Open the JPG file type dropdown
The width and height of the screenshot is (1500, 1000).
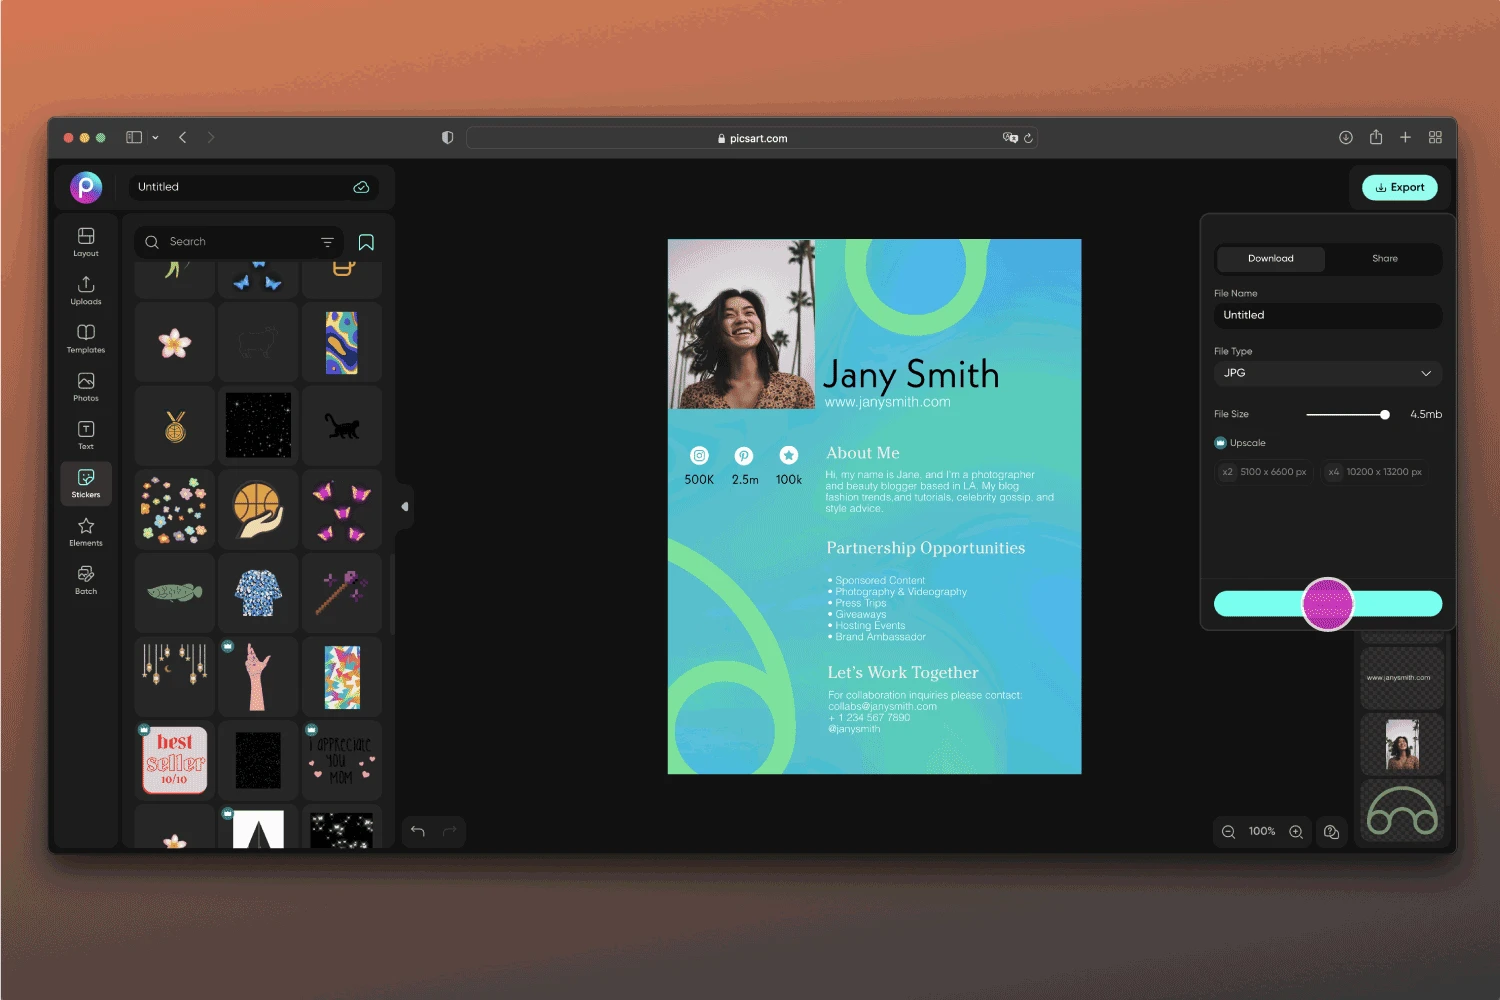tap(1327, 373)
